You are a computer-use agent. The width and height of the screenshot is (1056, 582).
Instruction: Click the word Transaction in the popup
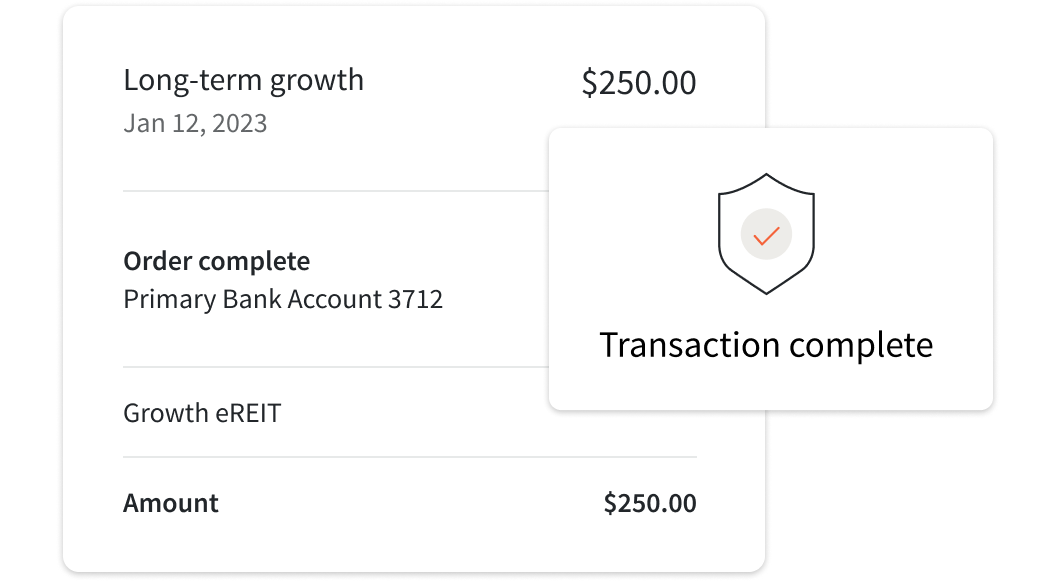(x=690, y=345)
